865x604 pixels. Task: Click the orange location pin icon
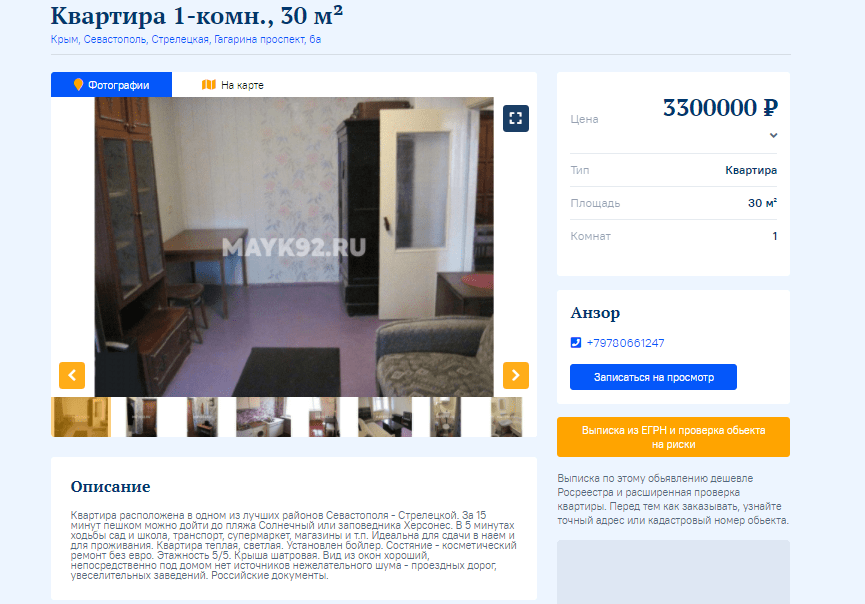78,85
